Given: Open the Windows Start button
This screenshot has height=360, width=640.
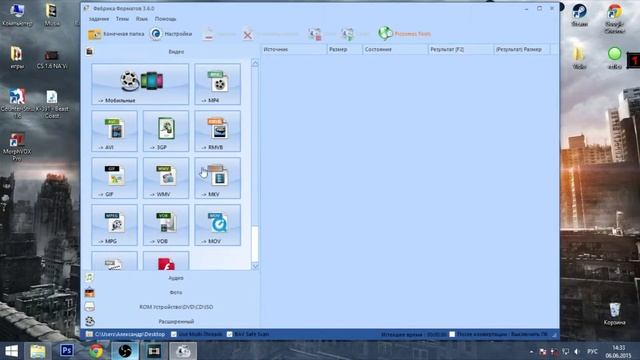Looking at the screenshot, I should click(x=11, y=351).
